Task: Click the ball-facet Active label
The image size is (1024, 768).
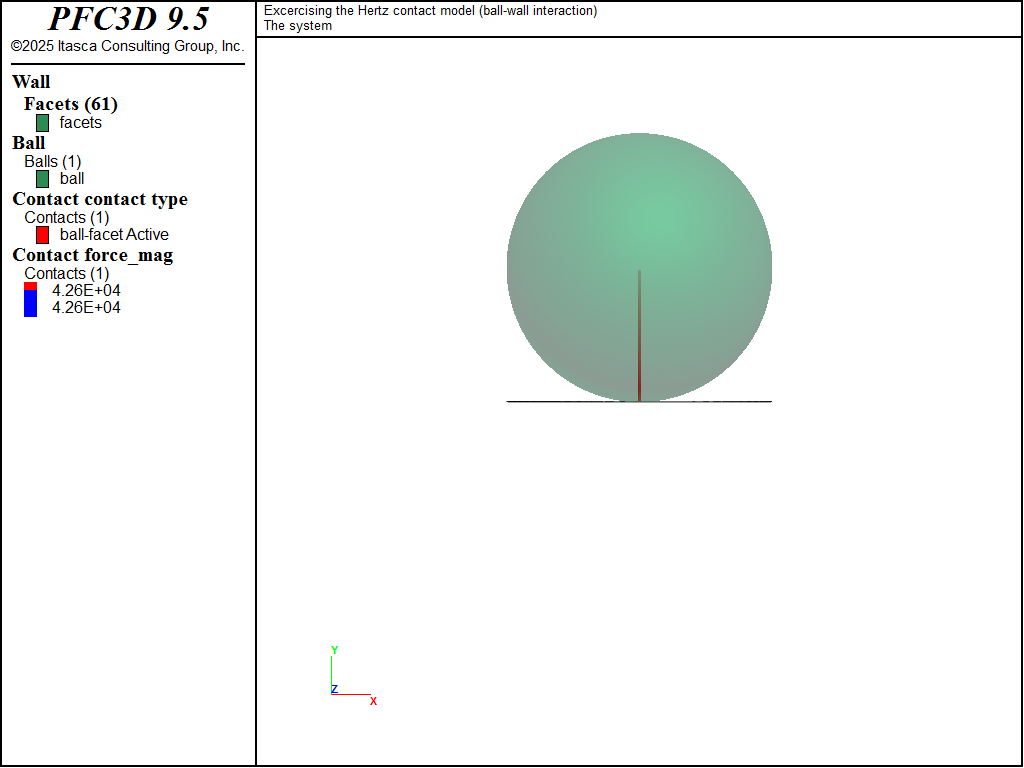Action: (x=114, y=234)
